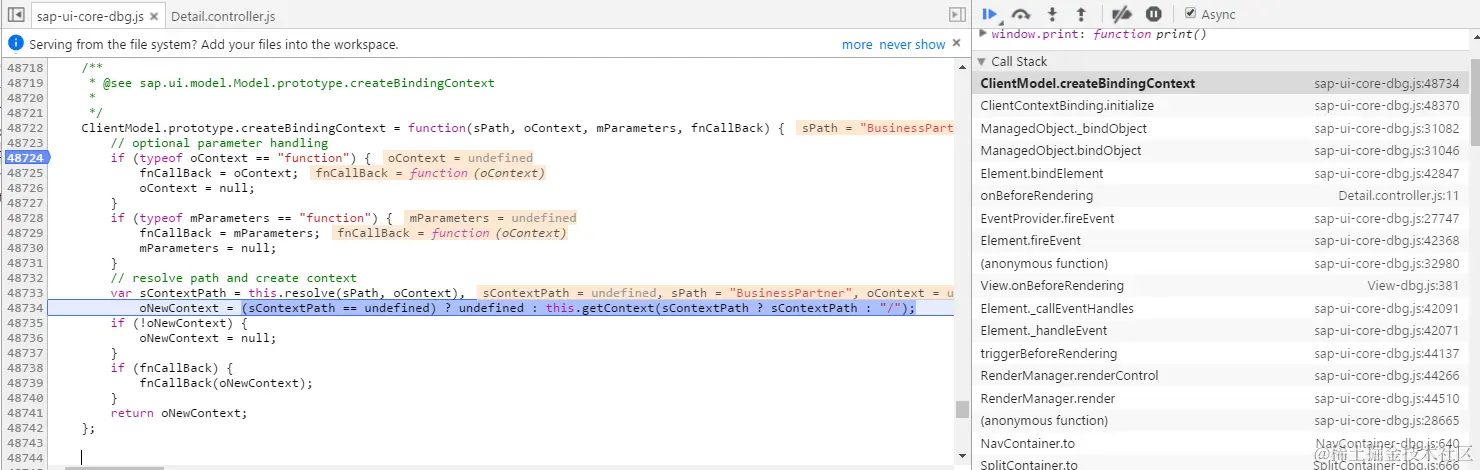
Task: Deactivate all breakpoints
Action: [x=1122, y=14]
